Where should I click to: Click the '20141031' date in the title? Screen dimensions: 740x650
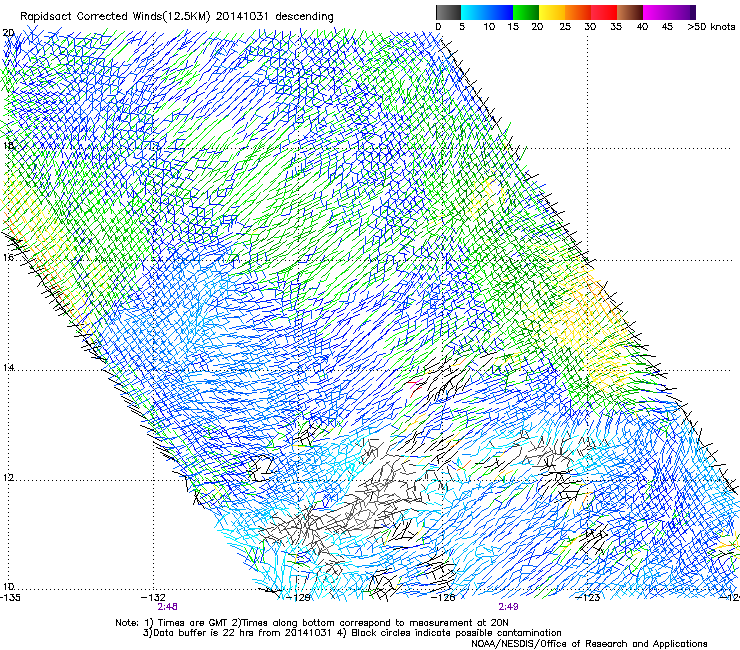pyautogui.click(x=242, y=17)
